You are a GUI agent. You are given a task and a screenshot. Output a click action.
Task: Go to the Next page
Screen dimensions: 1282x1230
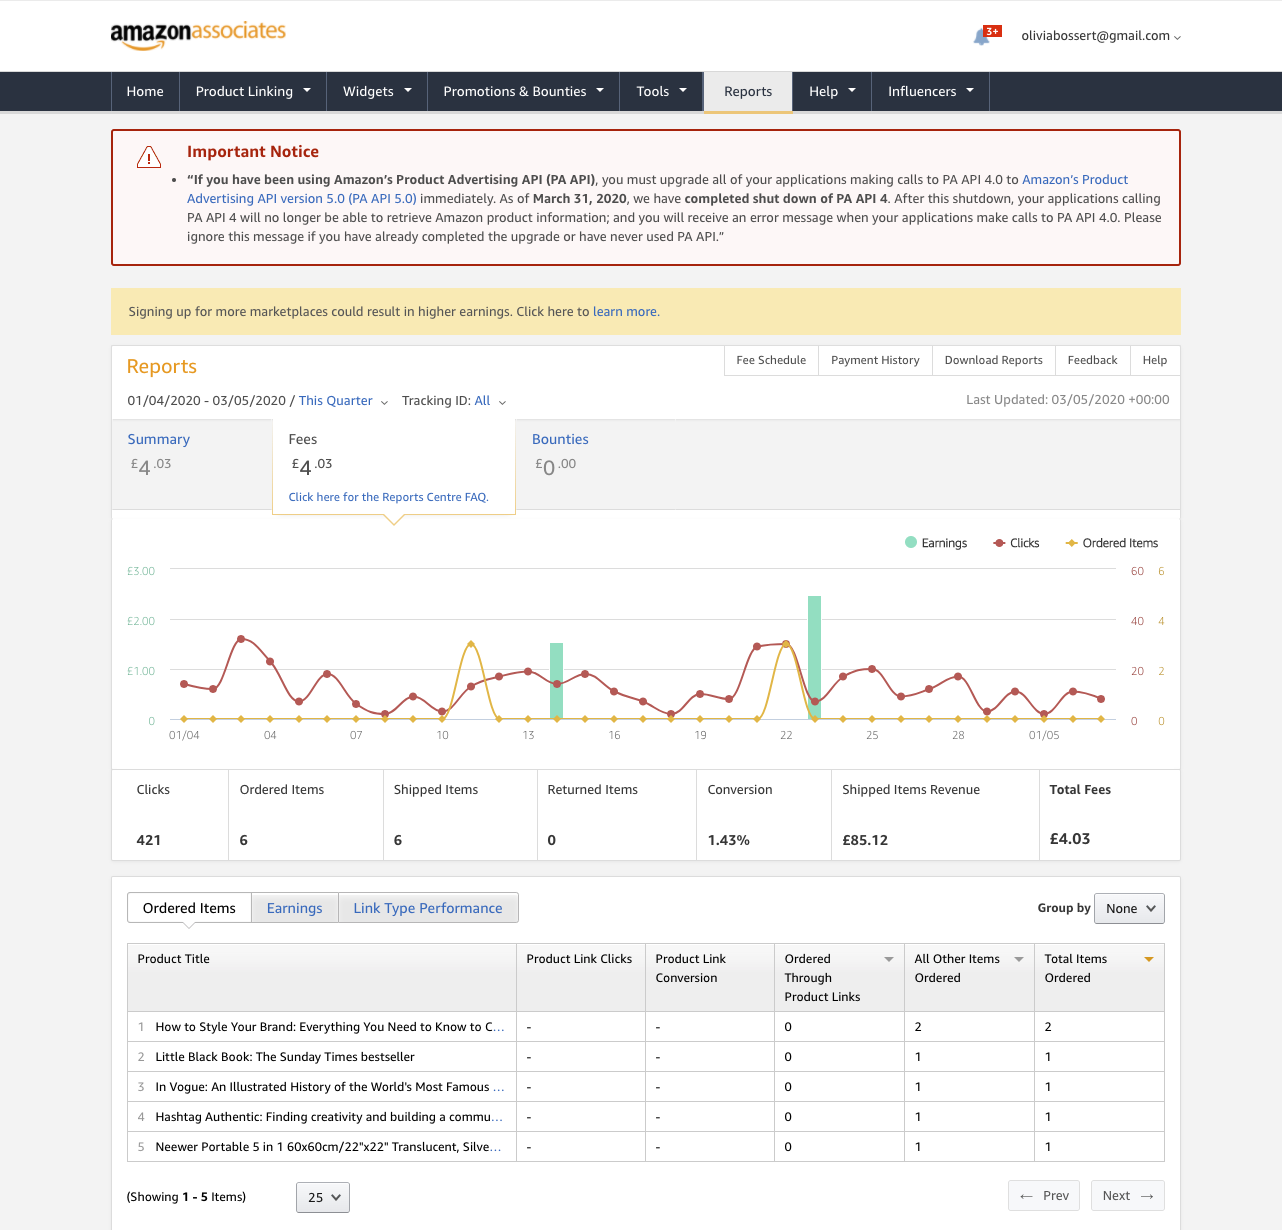pyautogui.click(x=1128, y=1196)
